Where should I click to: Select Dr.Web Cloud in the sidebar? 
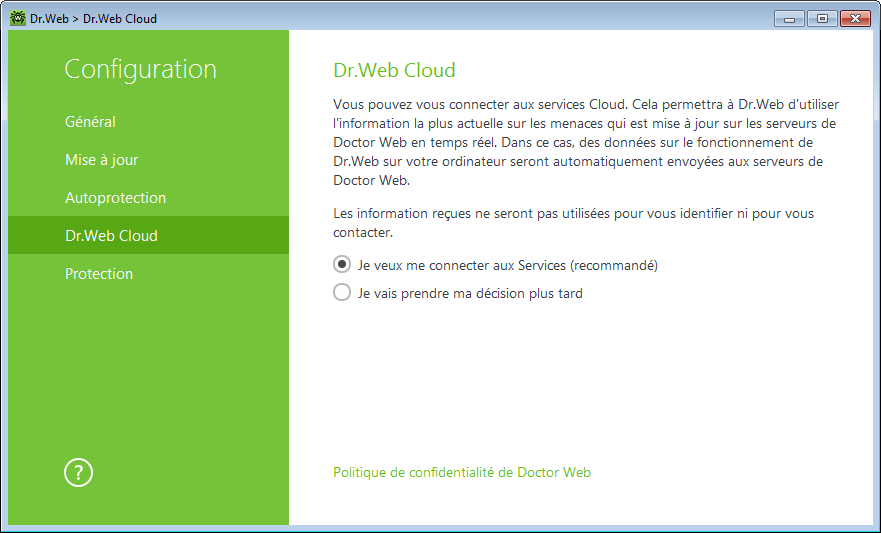tap(148, 235)
